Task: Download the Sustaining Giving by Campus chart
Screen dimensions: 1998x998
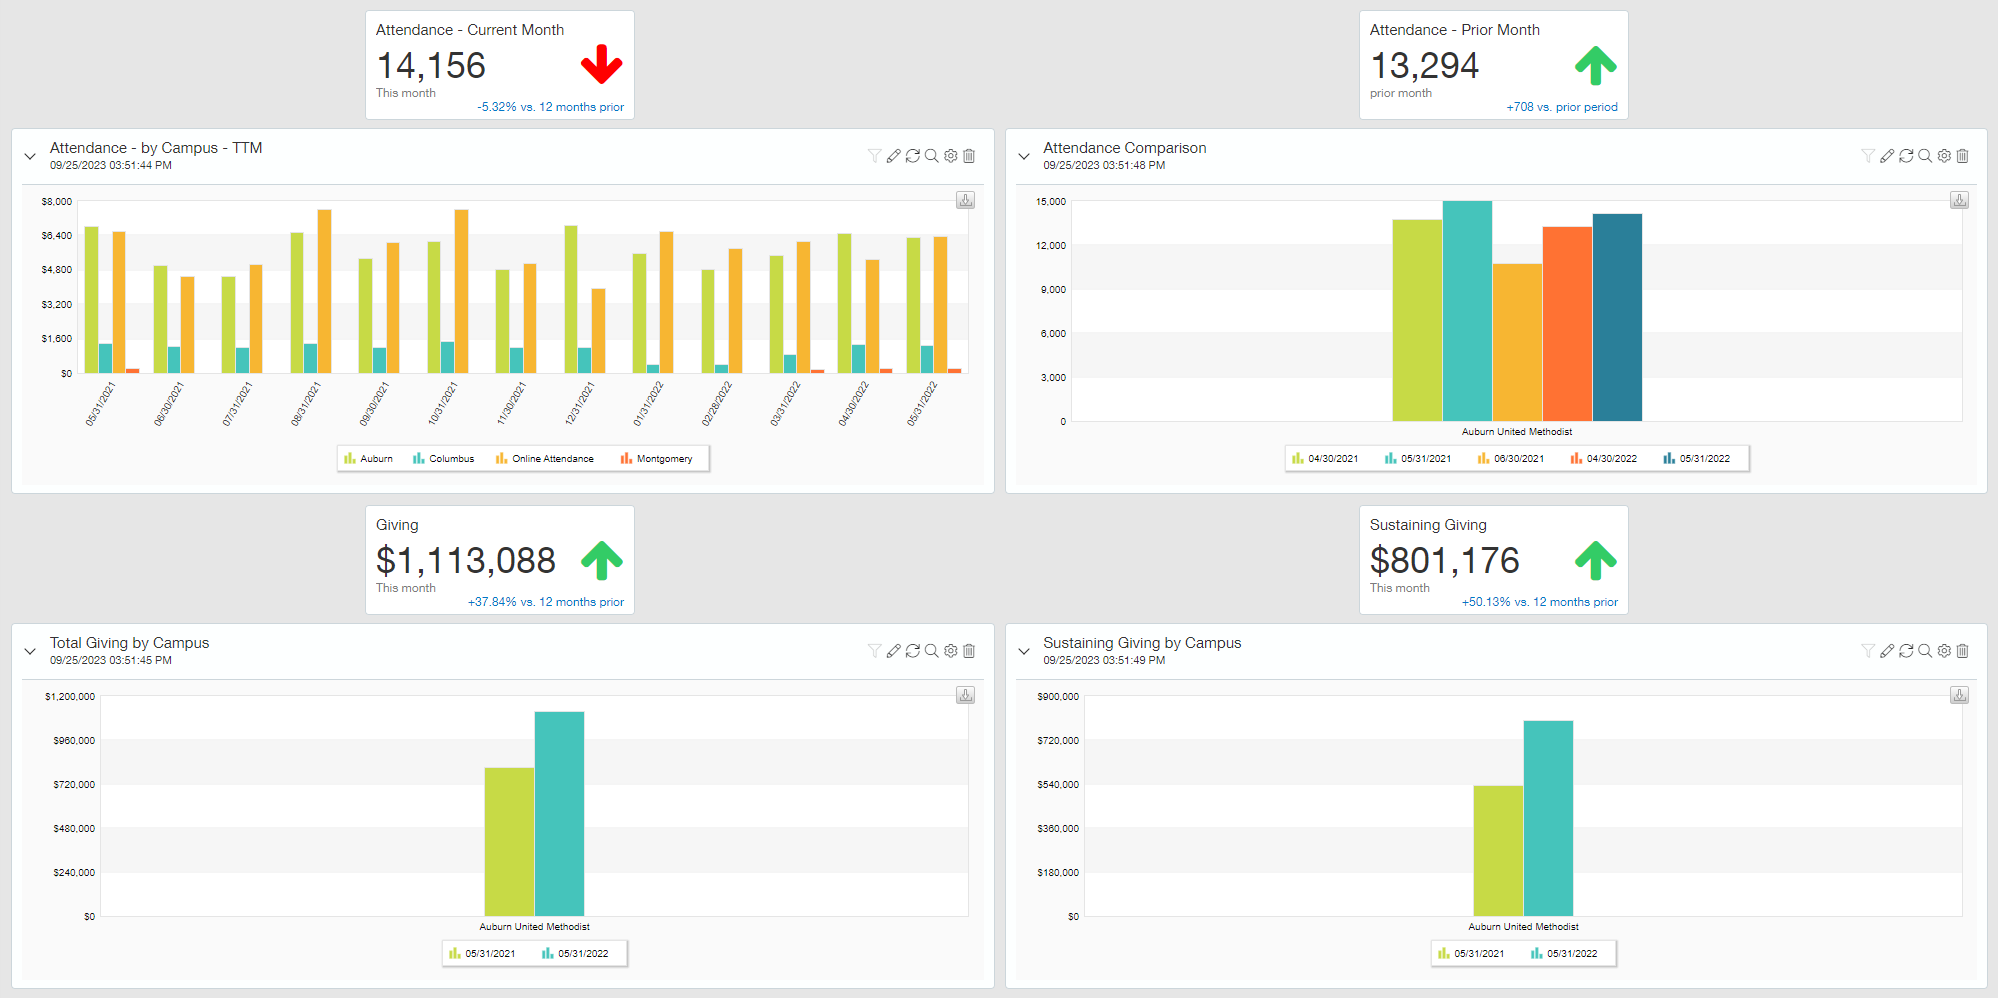Action: (1959, 695)
